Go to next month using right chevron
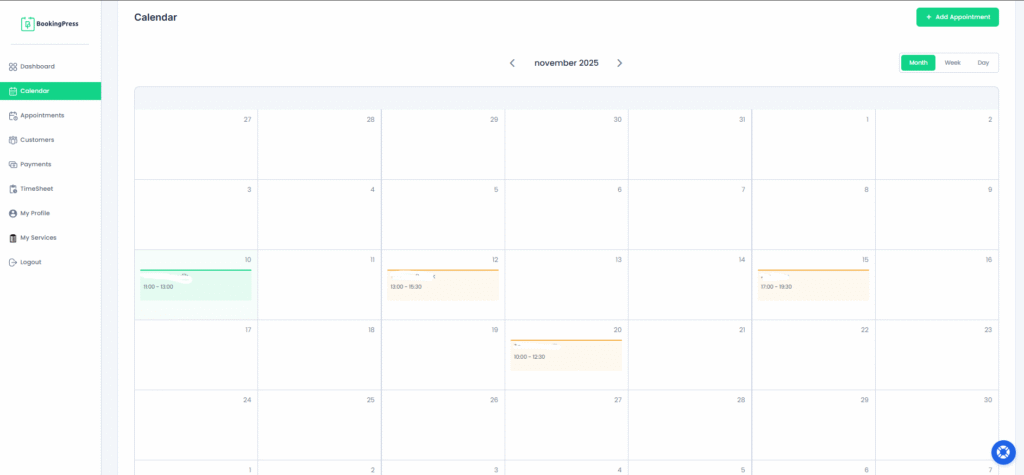This screenshot has width=1024, height=475. click(x=619, y=63)
